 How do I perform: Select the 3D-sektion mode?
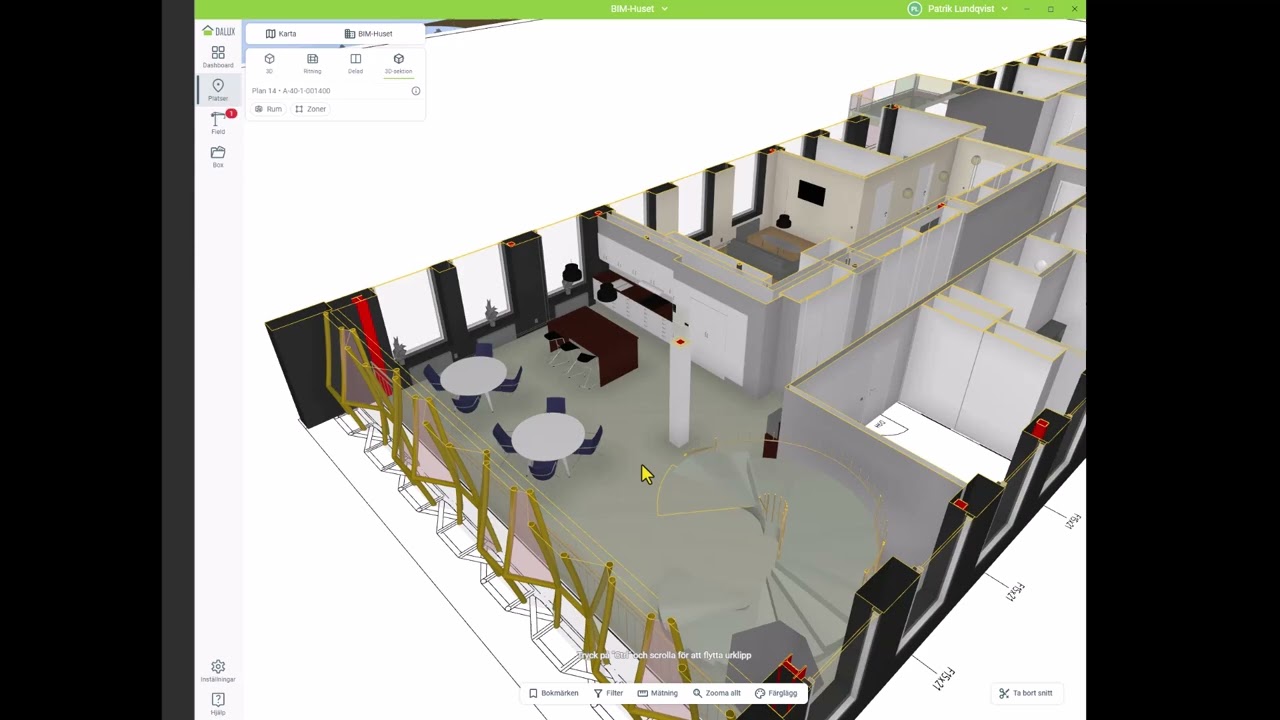pyautogui.click(x=398, y=63)
